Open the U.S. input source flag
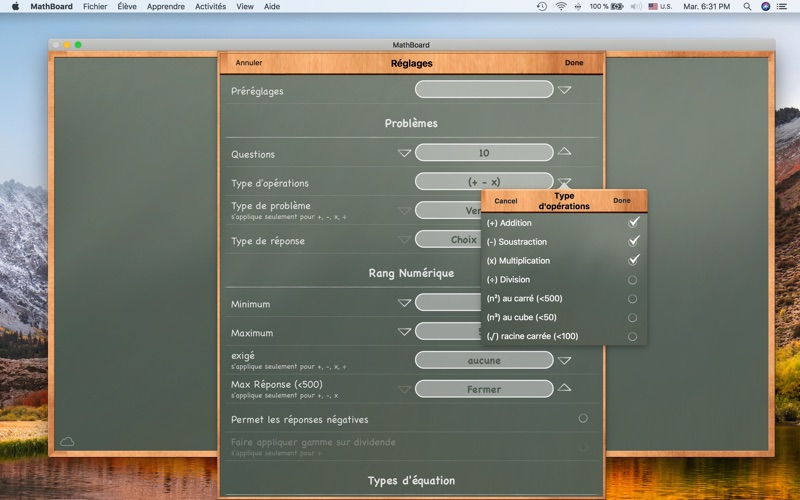 [x=660, y=7]
